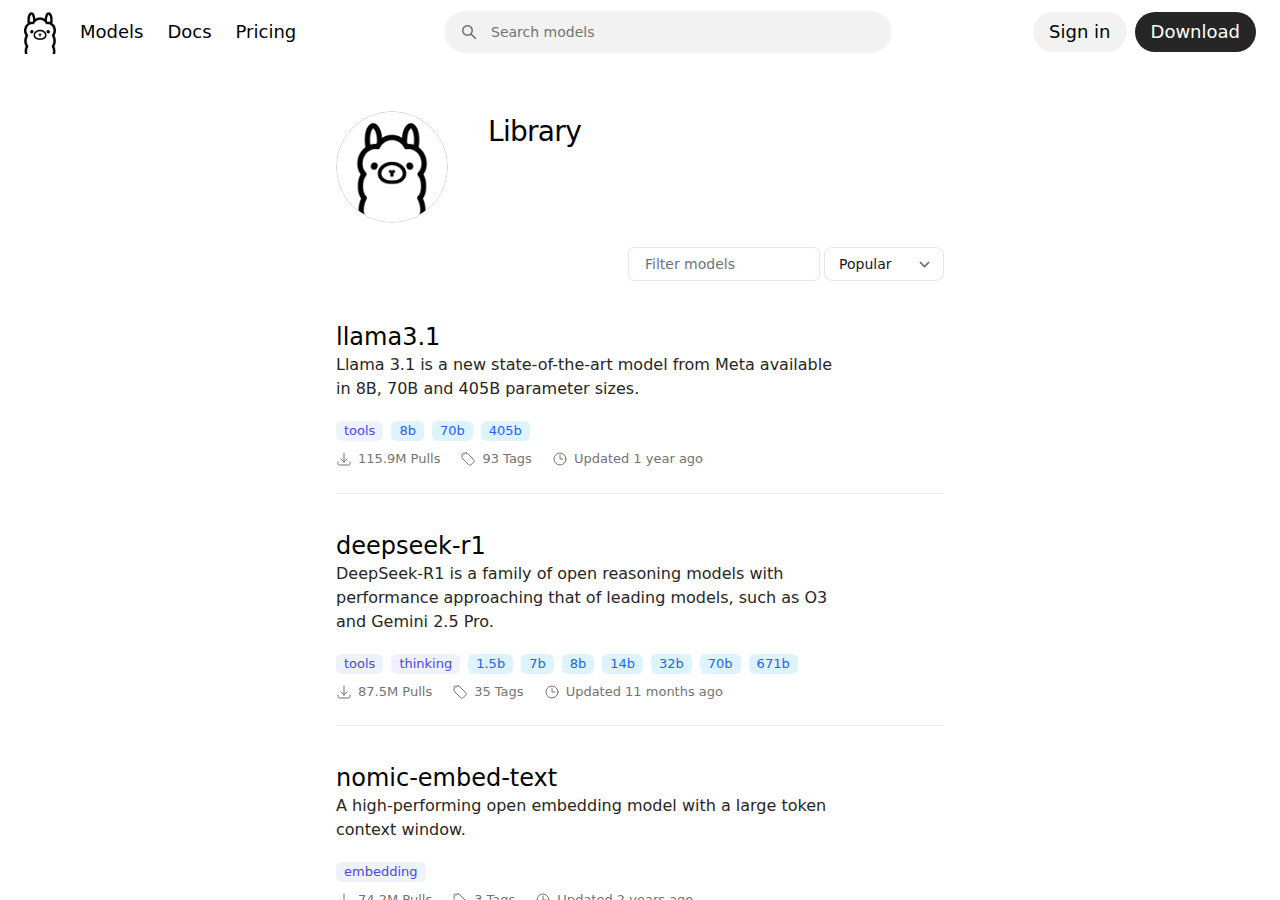The image size is (1280, 900).
Task: Open the deepseek-r1 model page
Action: [411, 545]
